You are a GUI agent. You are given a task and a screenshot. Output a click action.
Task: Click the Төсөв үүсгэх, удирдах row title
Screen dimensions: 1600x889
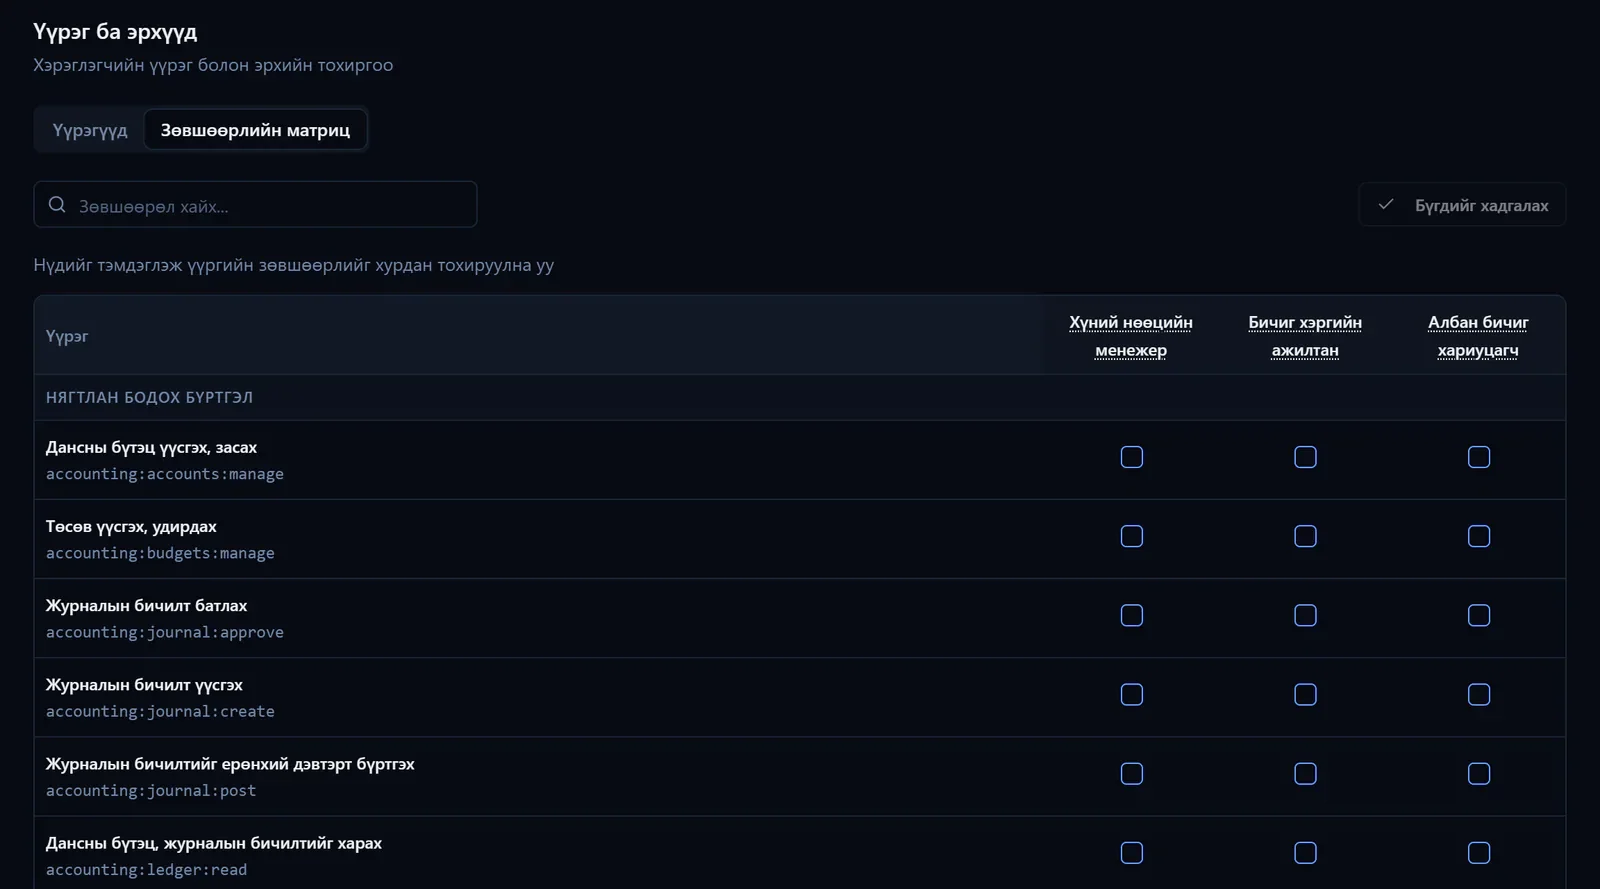131,526
